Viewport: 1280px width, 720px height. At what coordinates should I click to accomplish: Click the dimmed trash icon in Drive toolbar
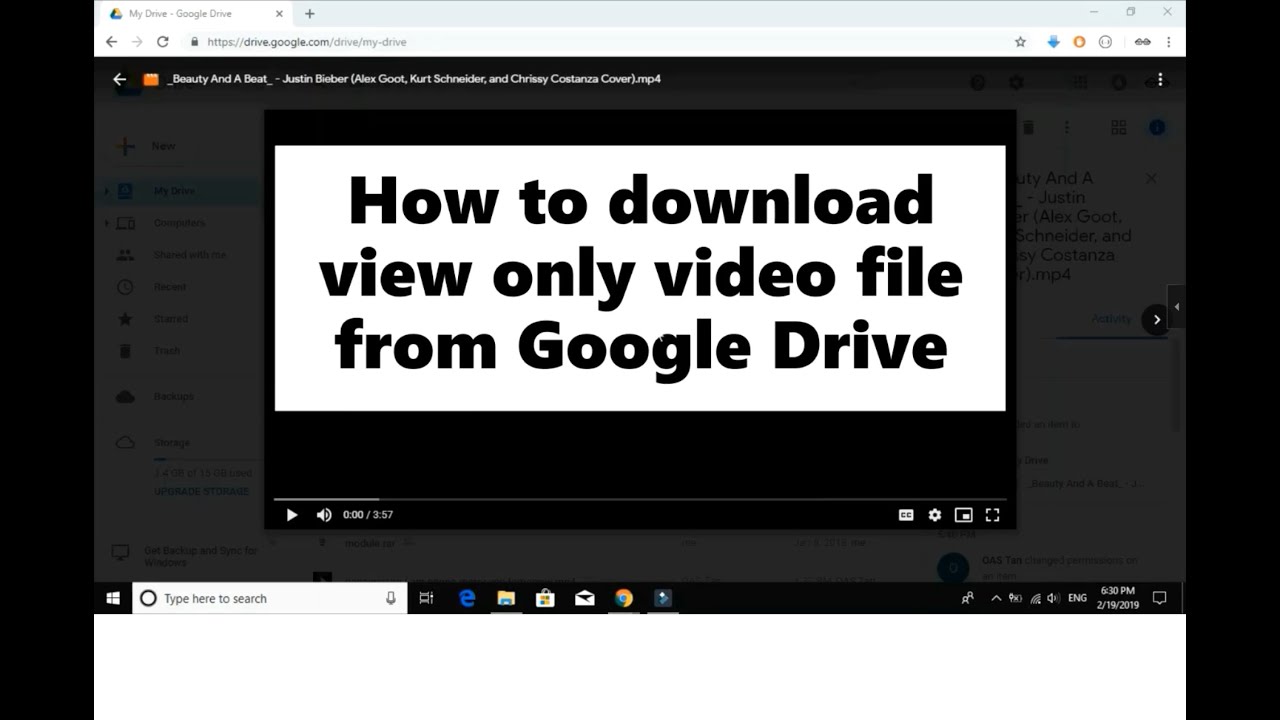[1029, 127]
